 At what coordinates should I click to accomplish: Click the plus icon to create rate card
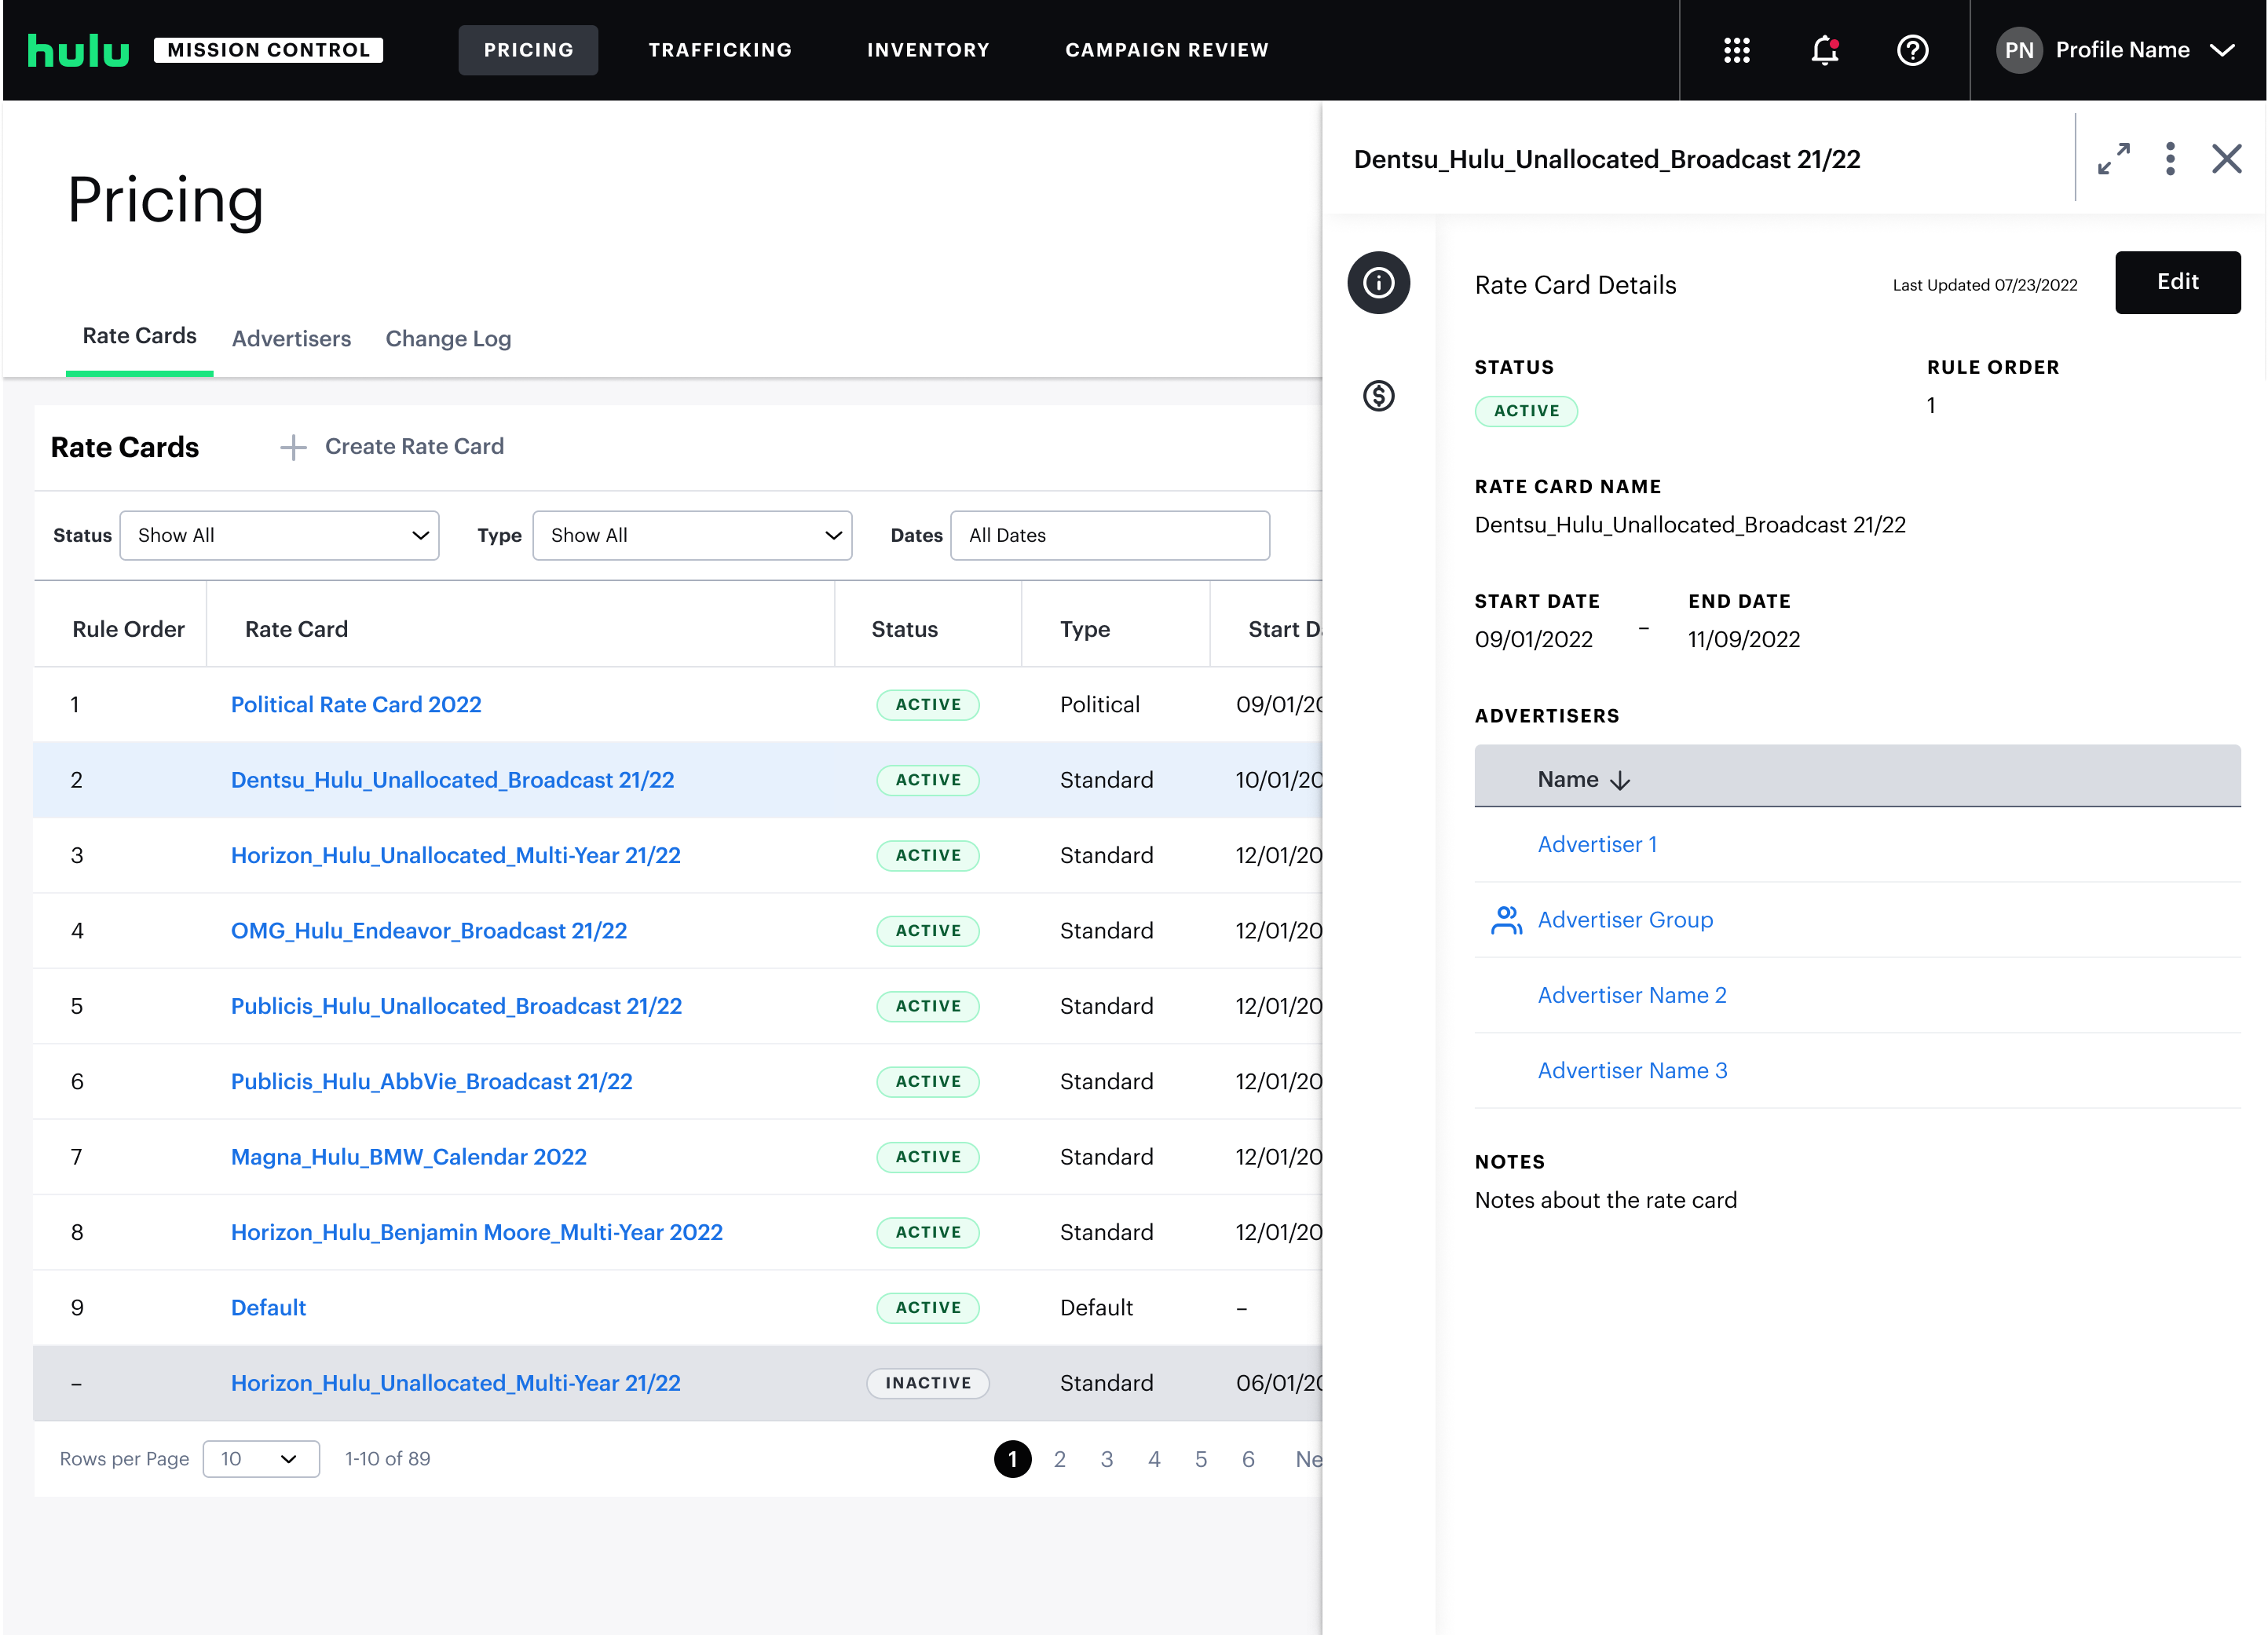pyautogui.click(x=293, y=447)
